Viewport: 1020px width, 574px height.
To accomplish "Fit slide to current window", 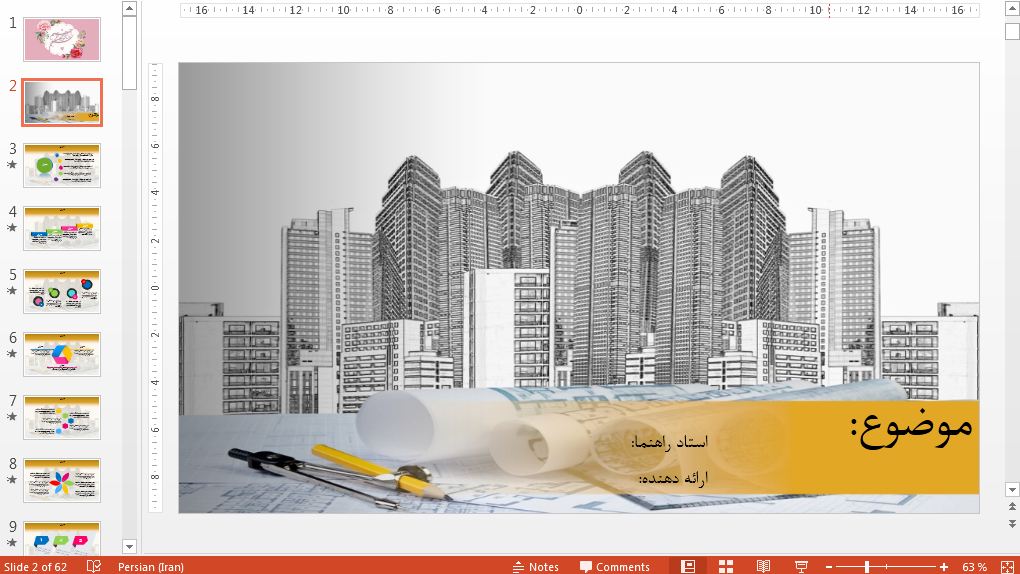I will click(1007, 566).
